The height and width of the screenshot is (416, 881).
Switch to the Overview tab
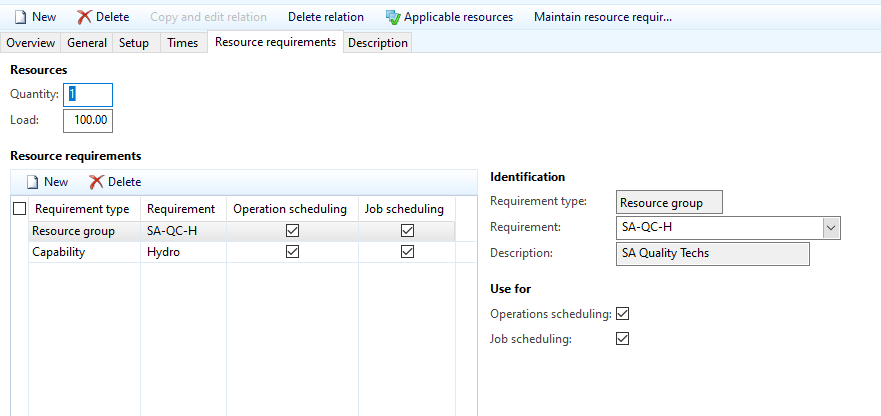[31, 43]
